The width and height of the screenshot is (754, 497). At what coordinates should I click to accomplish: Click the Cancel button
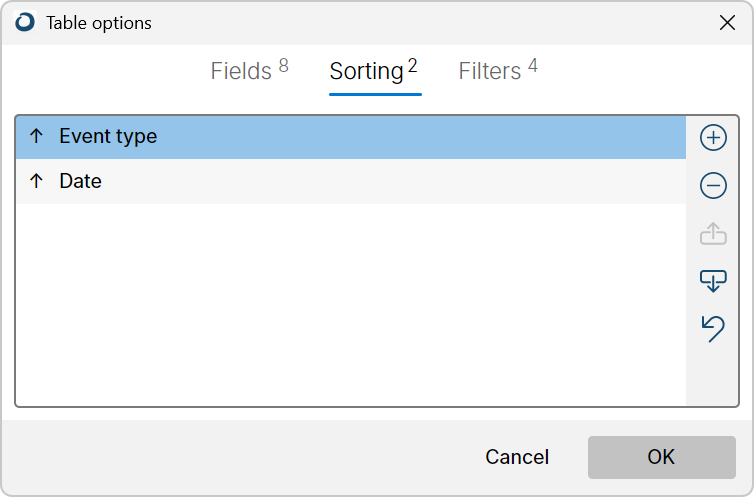point(517,457)
